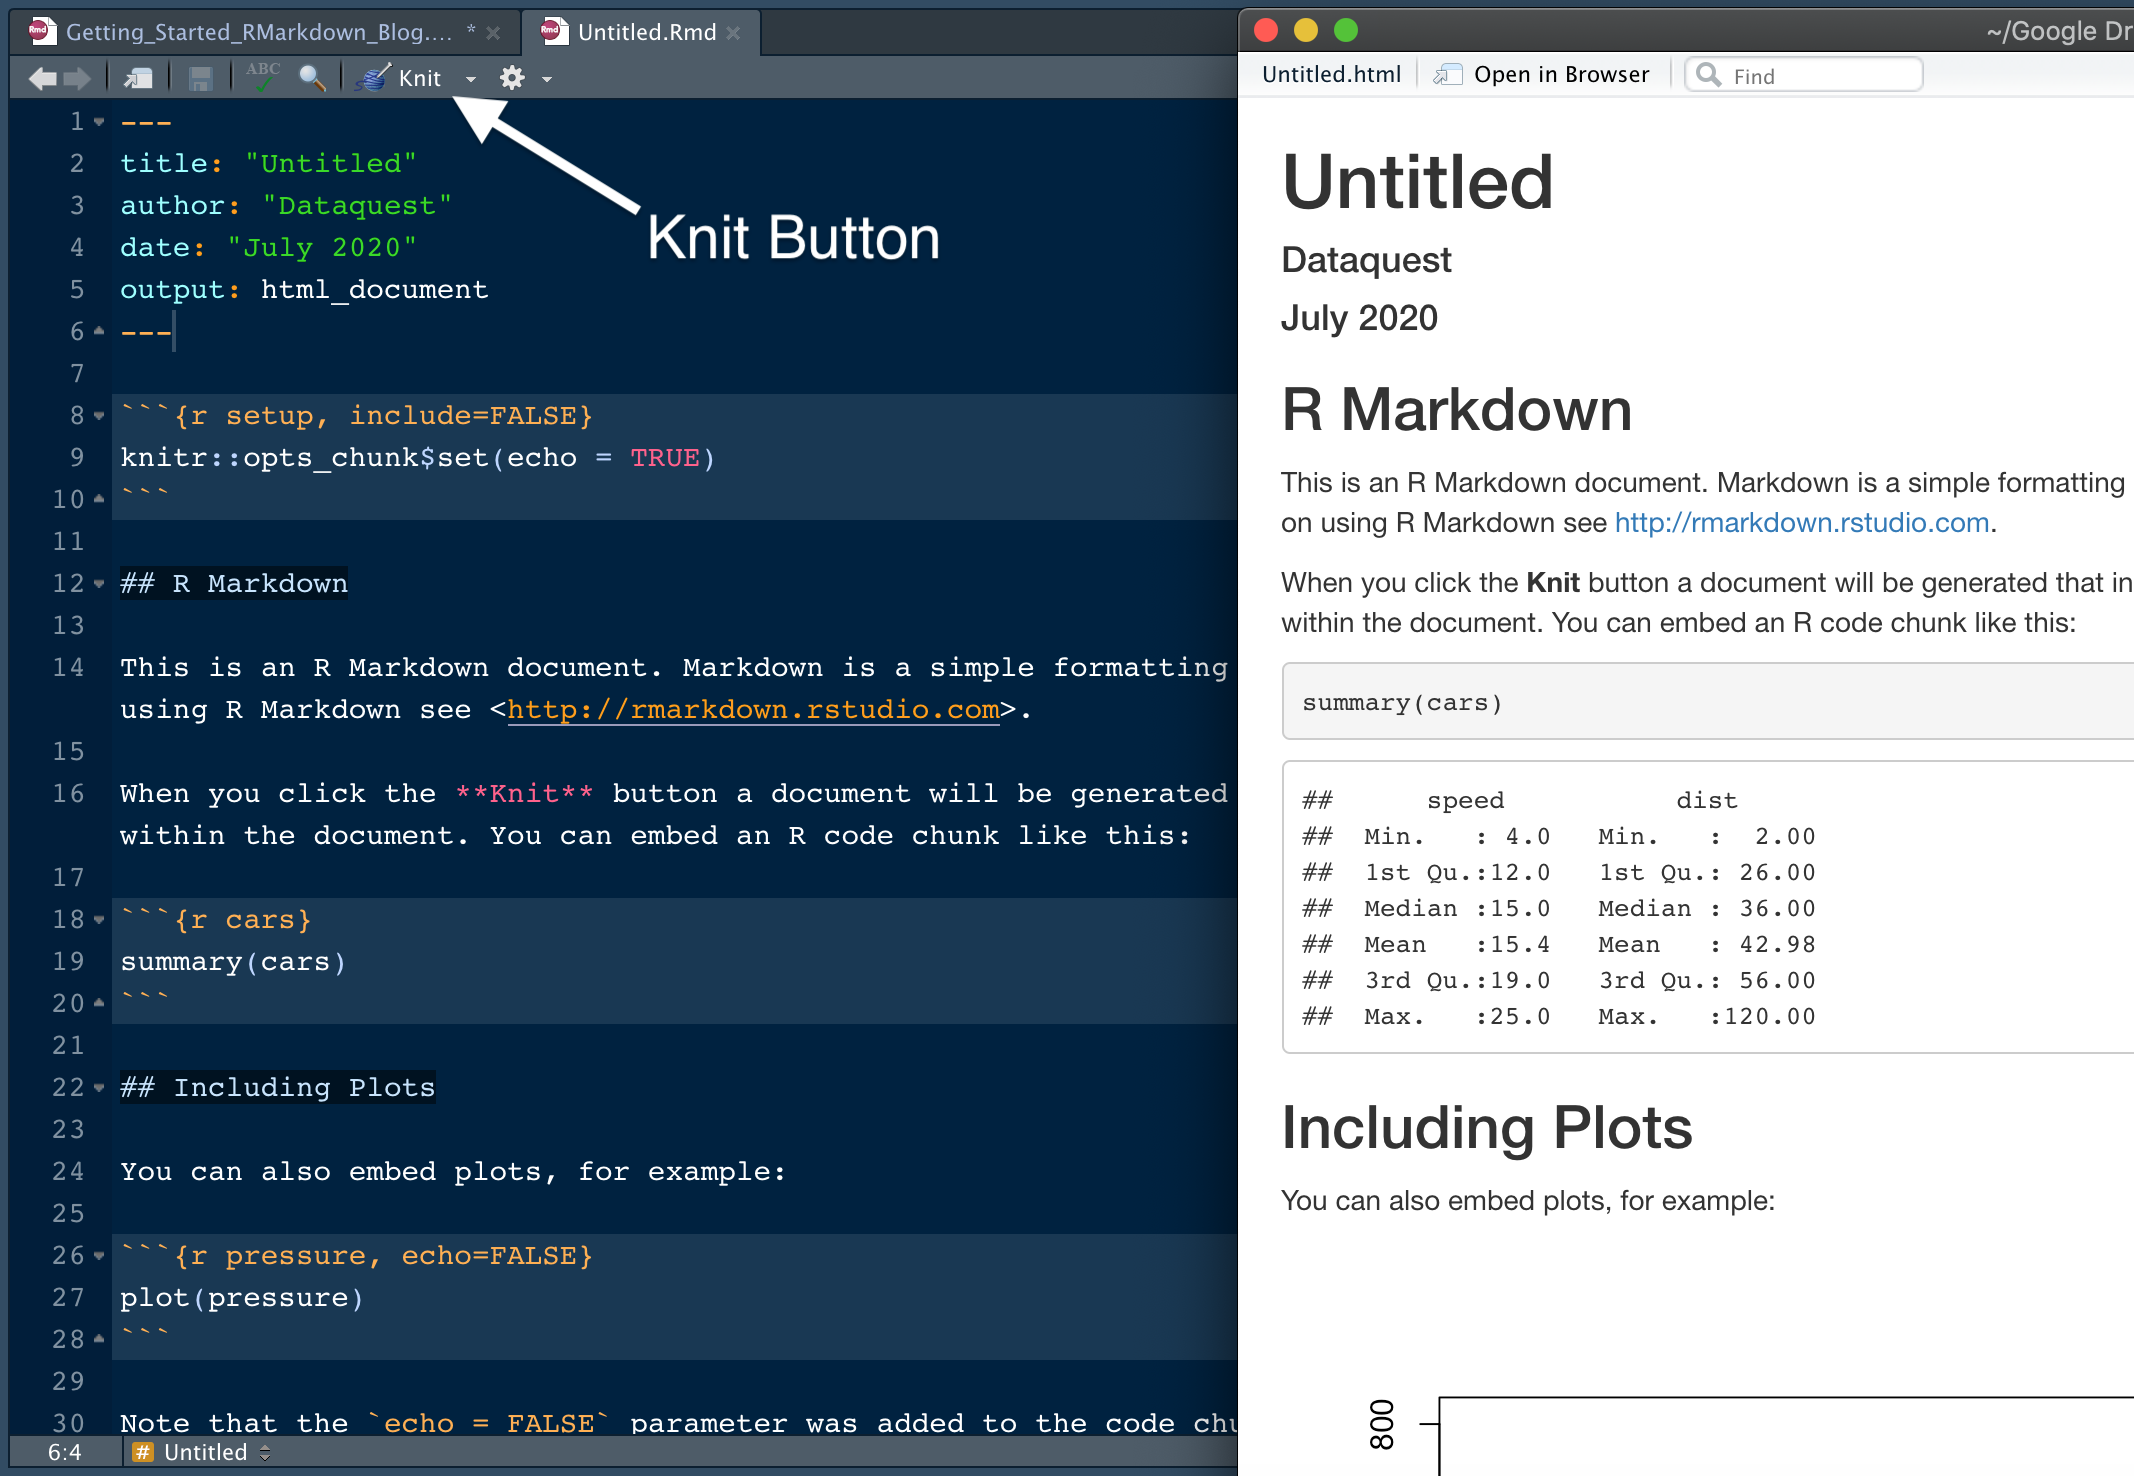Click the fold arrow at line 6
The image size is (2134, 1476).
(99, 330)
